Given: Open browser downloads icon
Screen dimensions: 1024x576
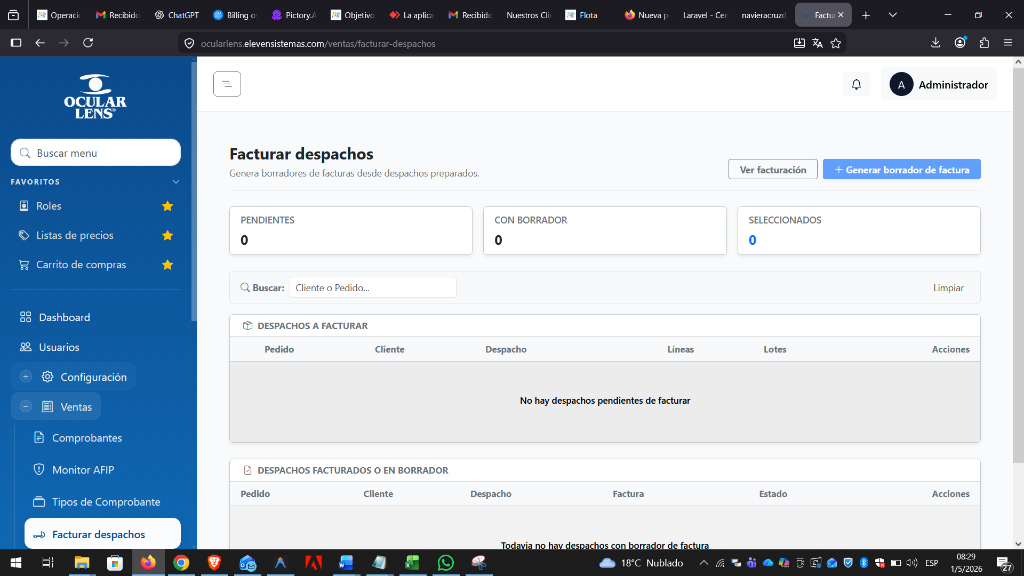Looking at the screenshot, I should click(x=935, y=43).
